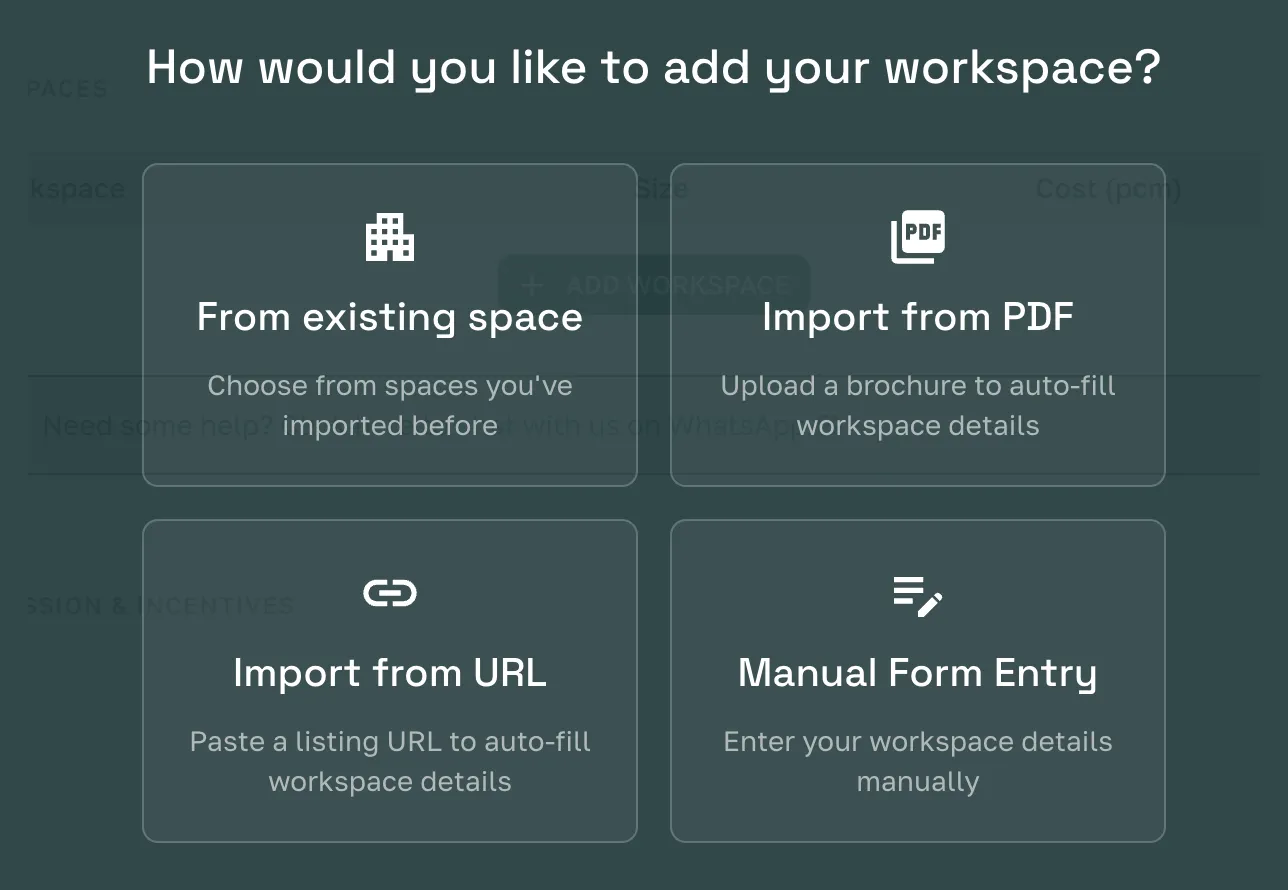This screenshot has width=1288, height=890.
Task: Choose the Manual Form Entry card
Action: pos(918,680)
